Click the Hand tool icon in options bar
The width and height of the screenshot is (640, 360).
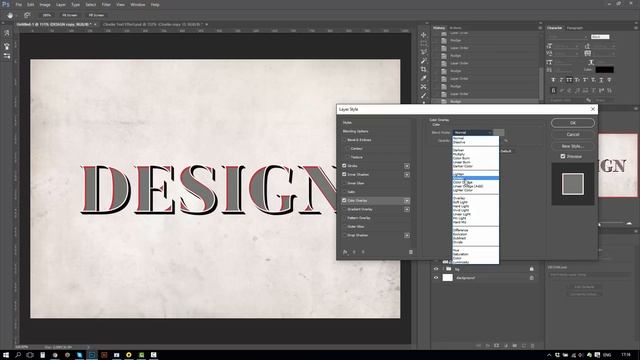[10, 15]
